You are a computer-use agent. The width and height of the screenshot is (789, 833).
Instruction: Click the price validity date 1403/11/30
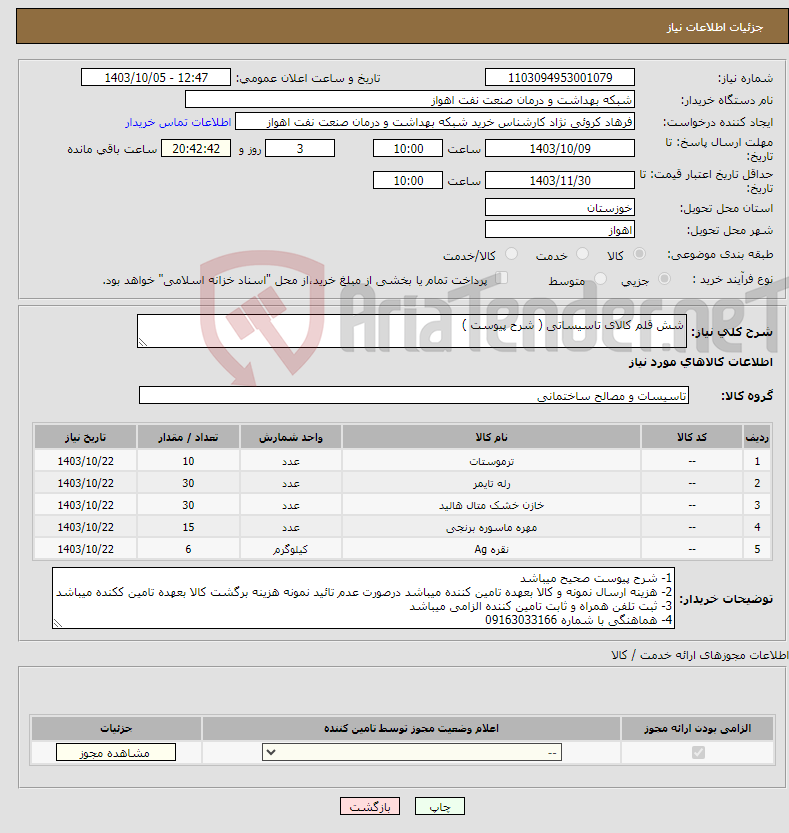pyautogui.click(x=559, y=181)
